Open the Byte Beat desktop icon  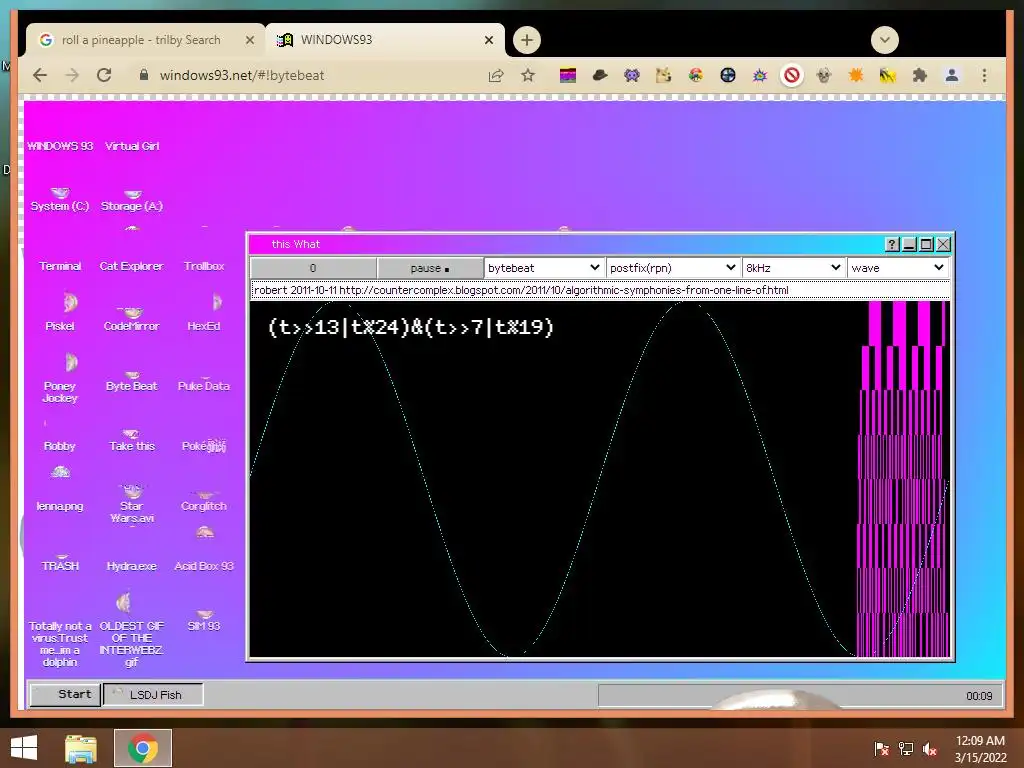[131, 381]
